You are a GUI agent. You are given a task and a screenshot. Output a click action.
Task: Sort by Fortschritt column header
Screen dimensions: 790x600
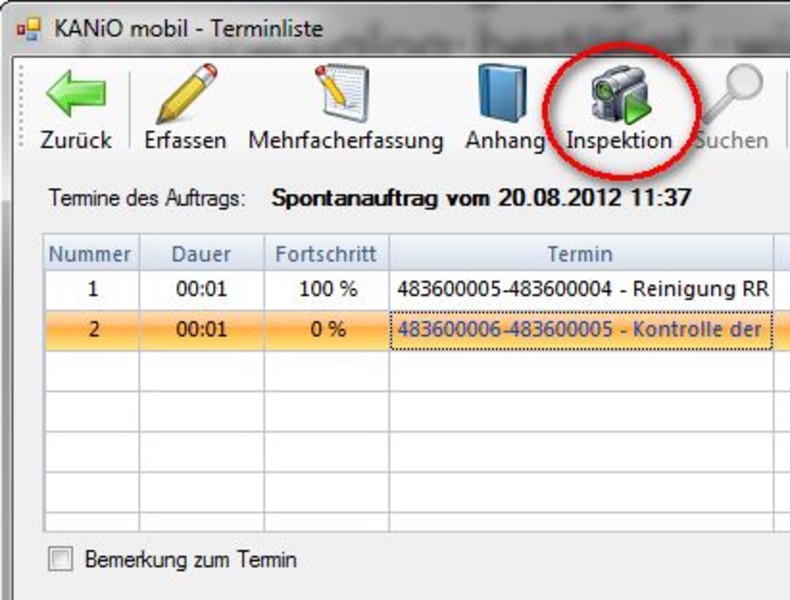tap(326, 253)
